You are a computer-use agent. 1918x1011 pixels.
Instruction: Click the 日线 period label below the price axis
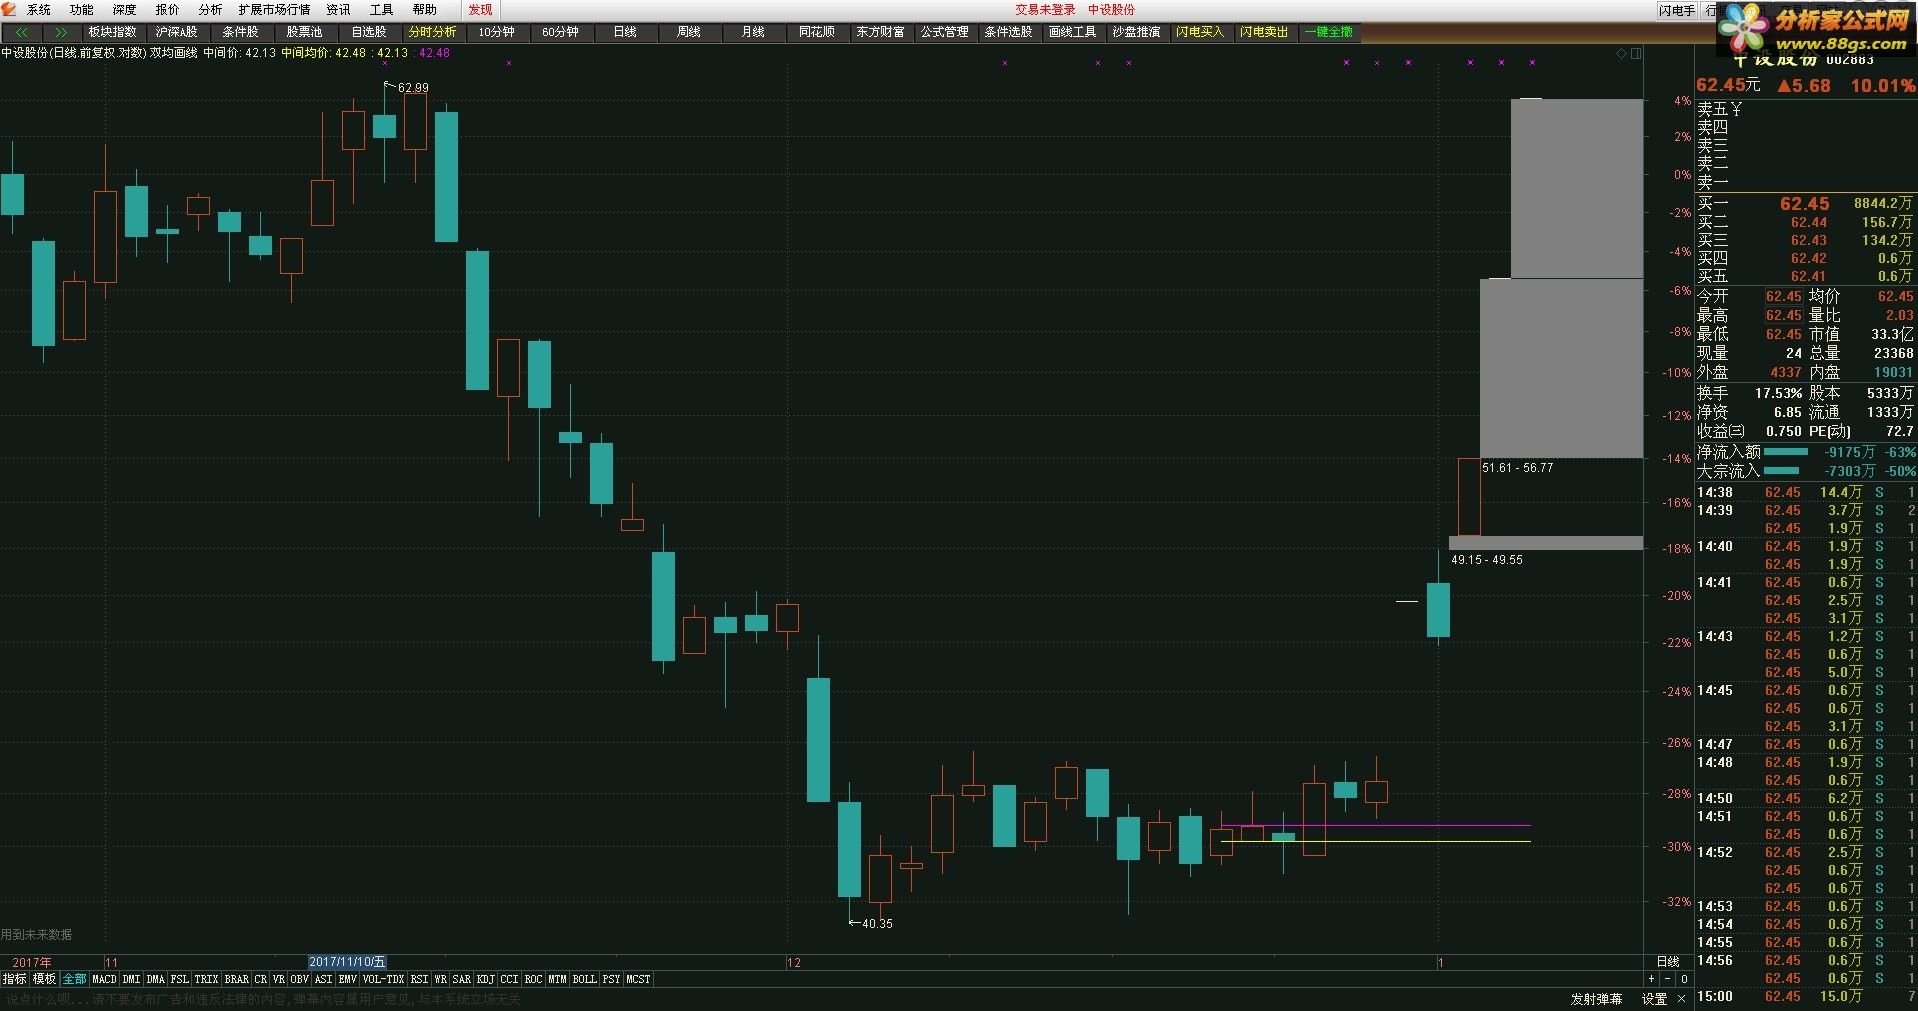[x=1667, y=962]
